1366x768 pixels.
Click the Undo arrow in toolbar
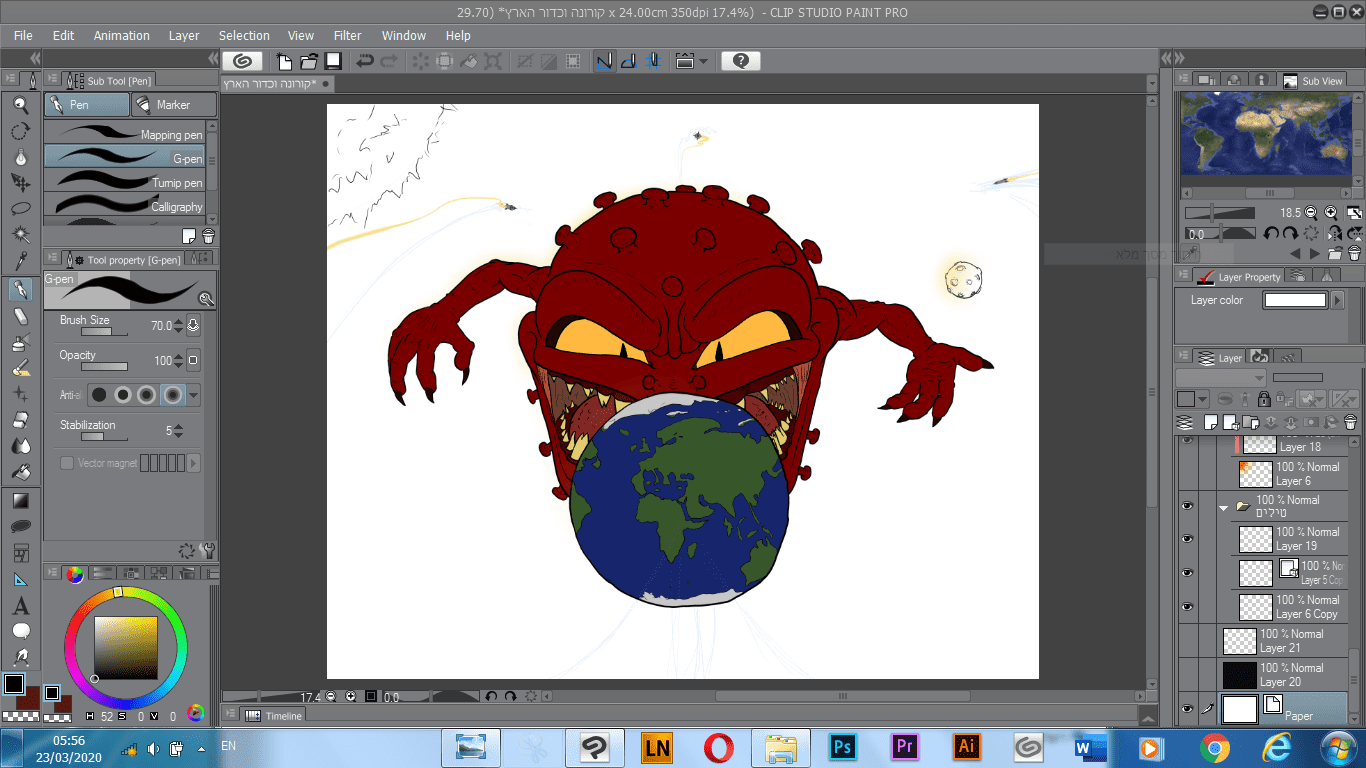pos(365,61)
